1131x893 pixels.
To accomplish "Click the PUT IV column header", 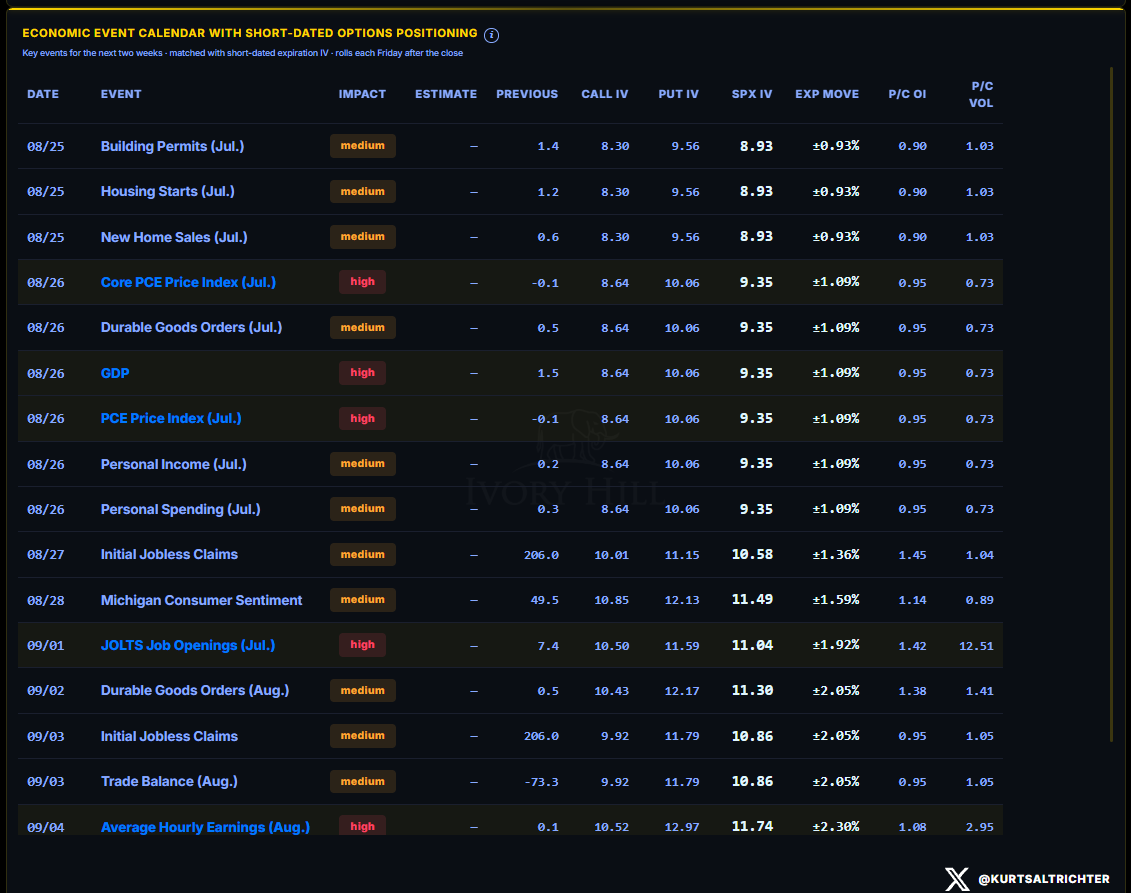I will (678, 94).
